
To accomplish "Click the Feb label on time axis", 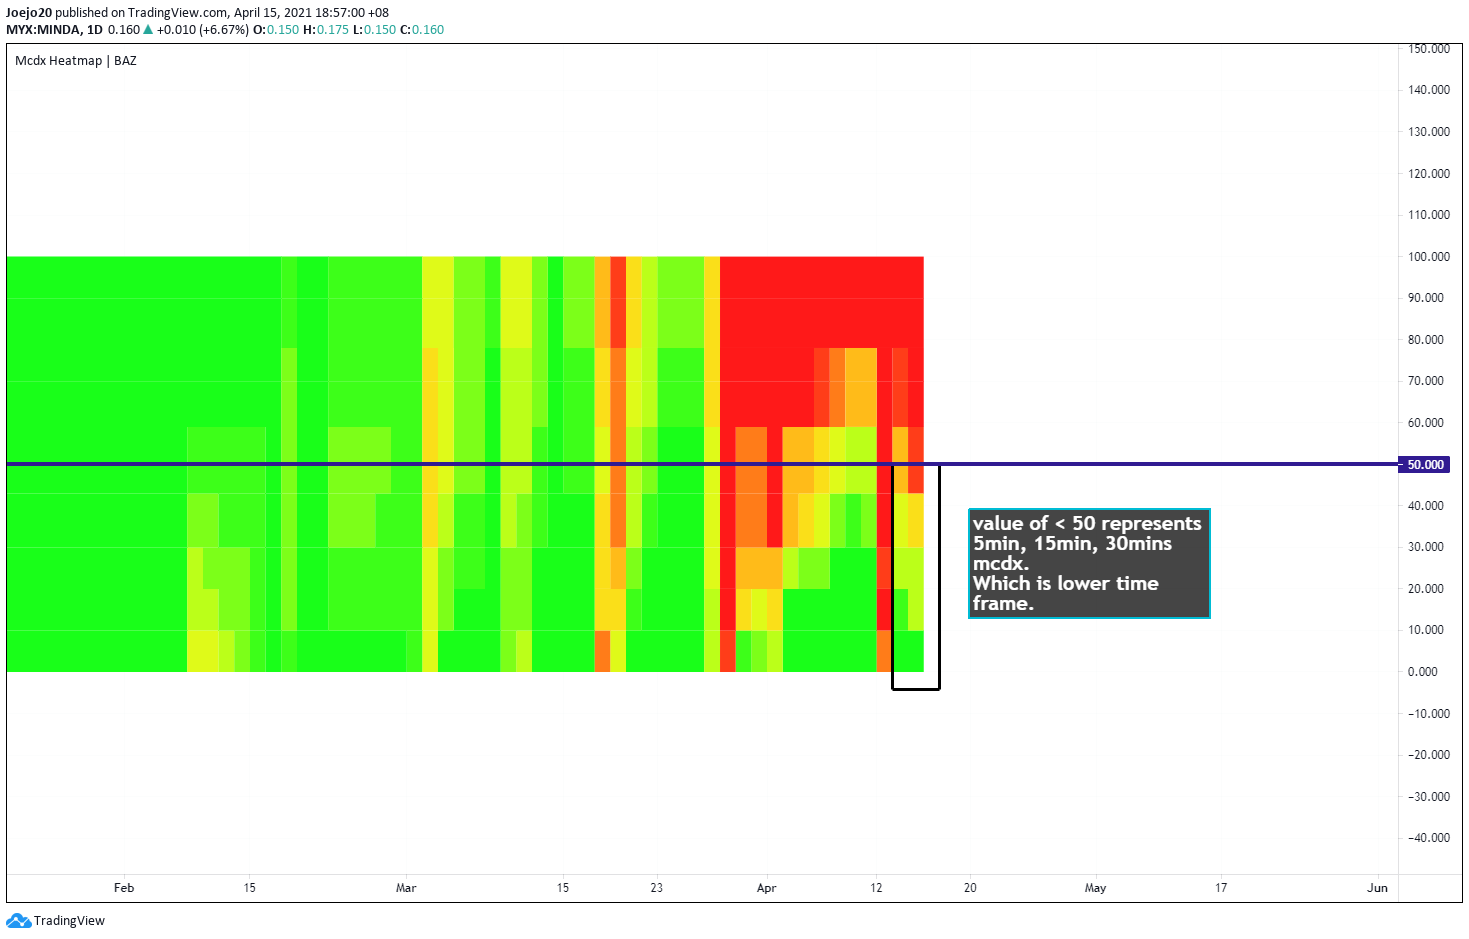I will (x=124, y=888).
